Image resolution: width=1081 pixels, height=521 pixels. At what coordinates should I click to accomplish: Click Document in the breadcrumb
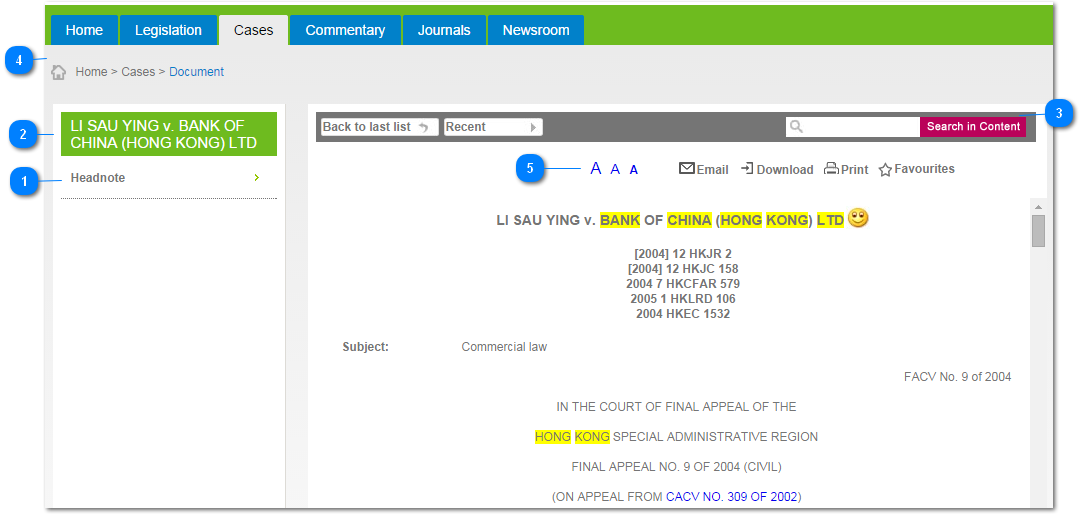tap(196, 72)
